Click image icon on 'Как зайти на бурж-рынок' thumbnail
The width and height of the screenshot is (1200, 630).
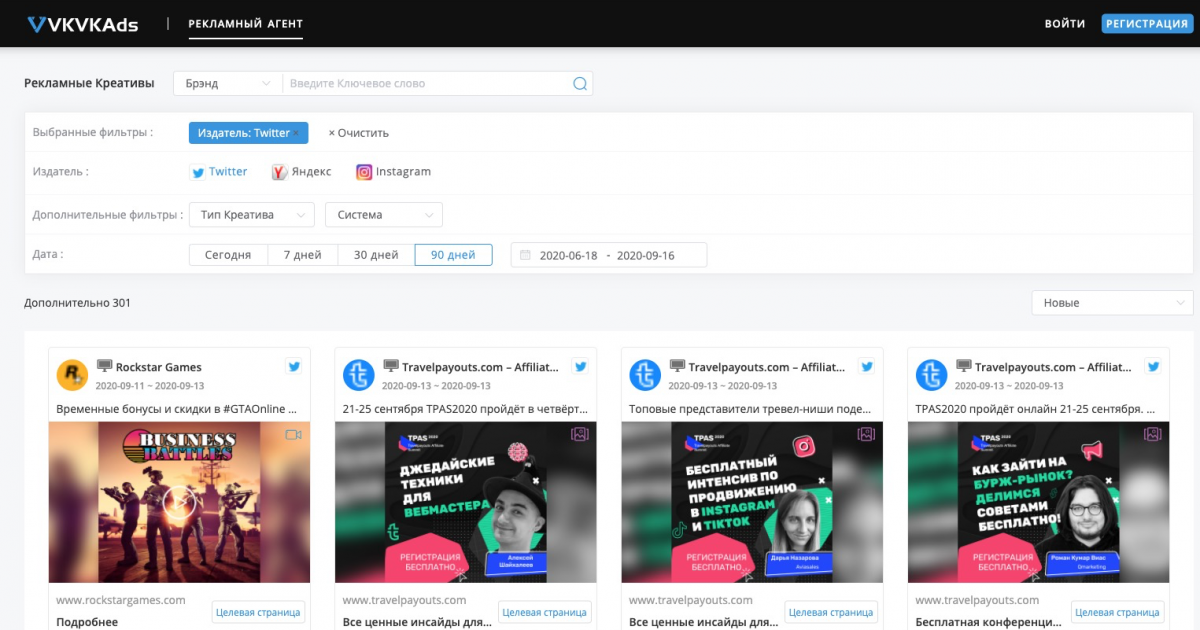click(x=1153, y=435)
